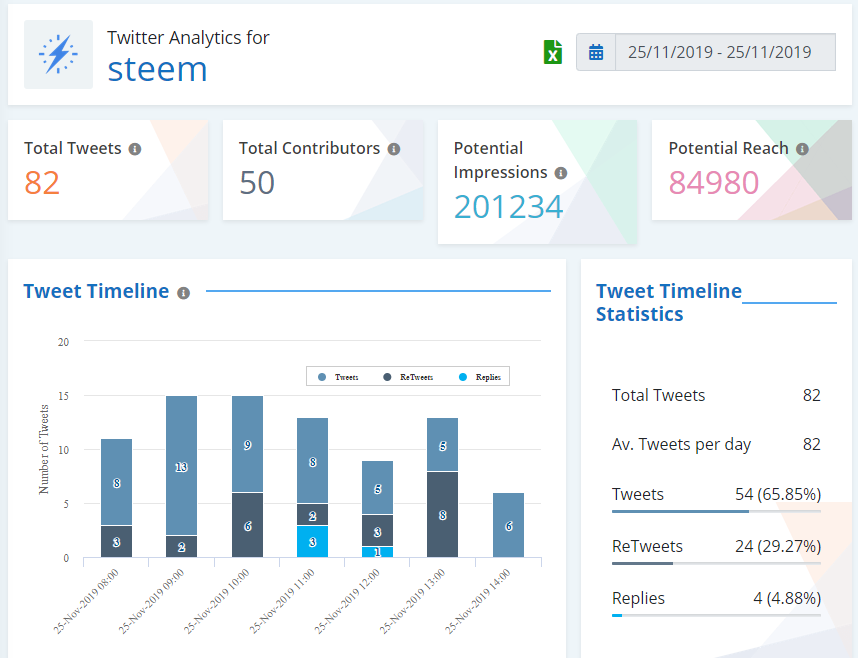
Task: Click the 25-Nov-2019 08:00 axis label
Action: tap(86, 601)
